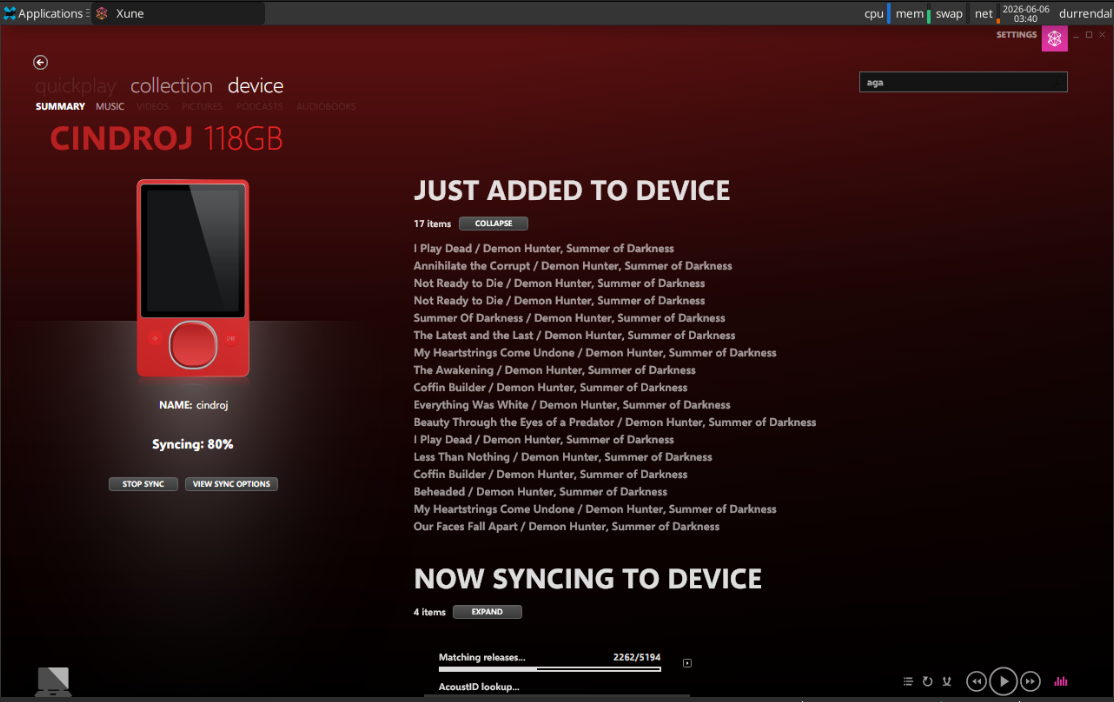Skip to next track

click(1030, 681)
